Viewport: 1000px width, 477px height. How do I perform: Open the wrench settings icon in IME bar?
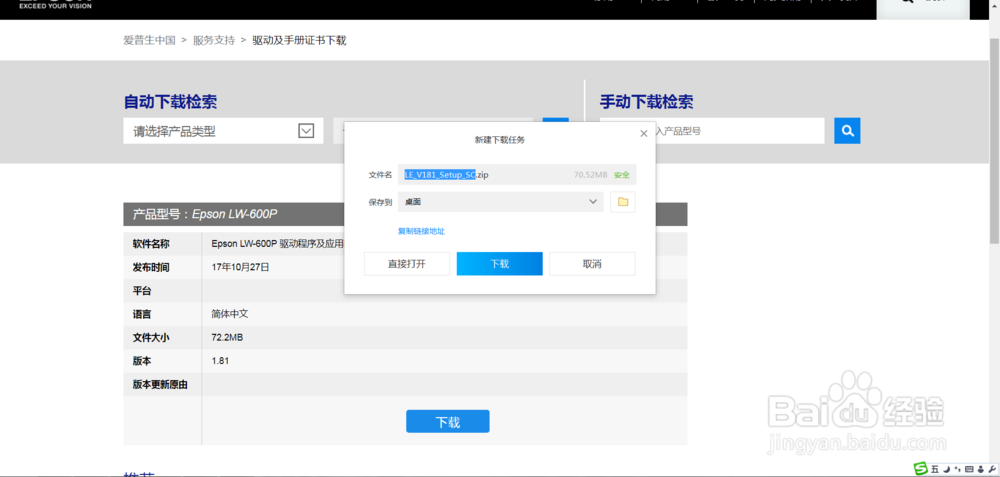pos(990,469)
